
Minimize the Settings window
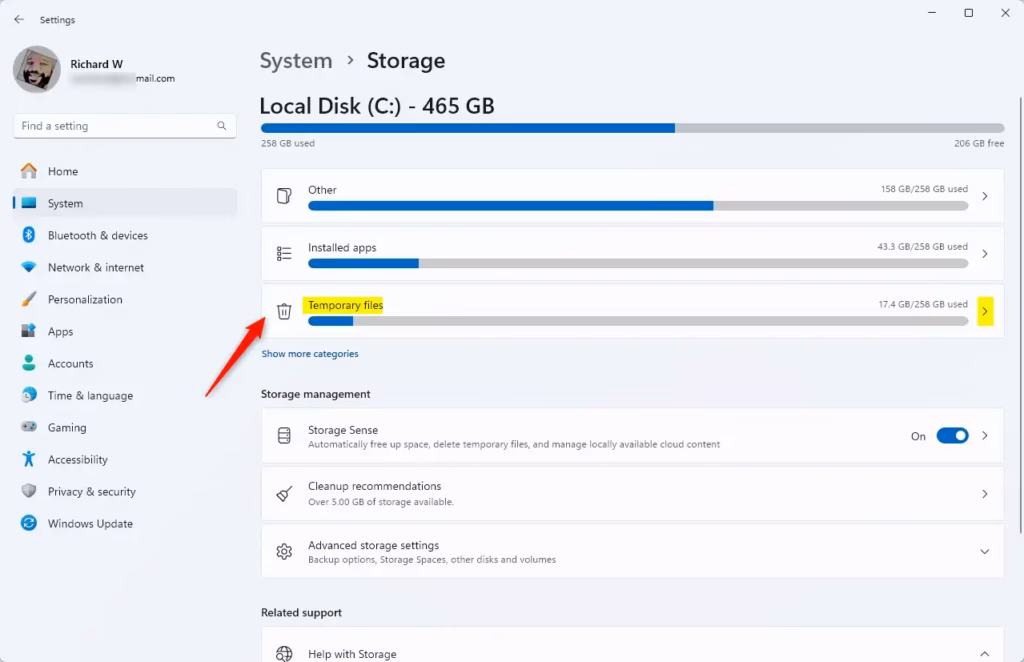pyautogui.click(x=932, y=13)
